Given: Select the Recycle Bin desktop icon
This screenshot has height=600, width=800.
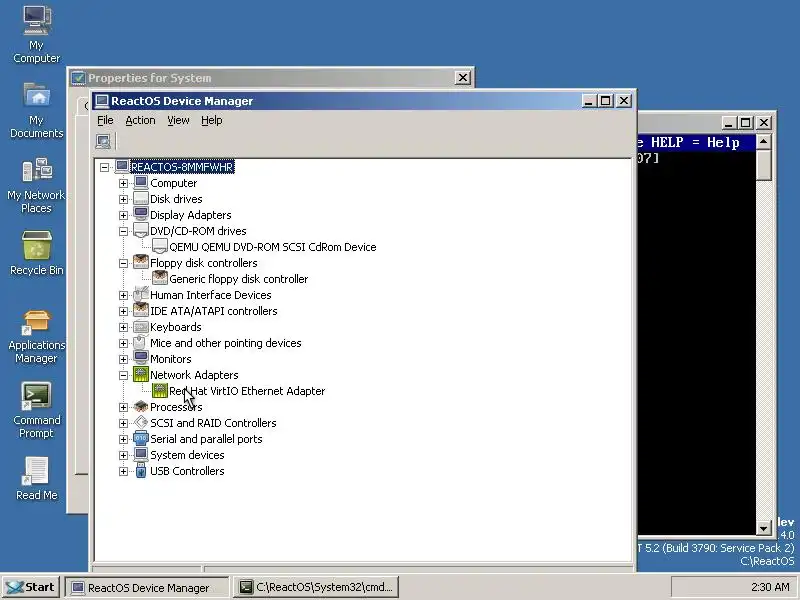Looking at the screenshot, I should 37,245.
